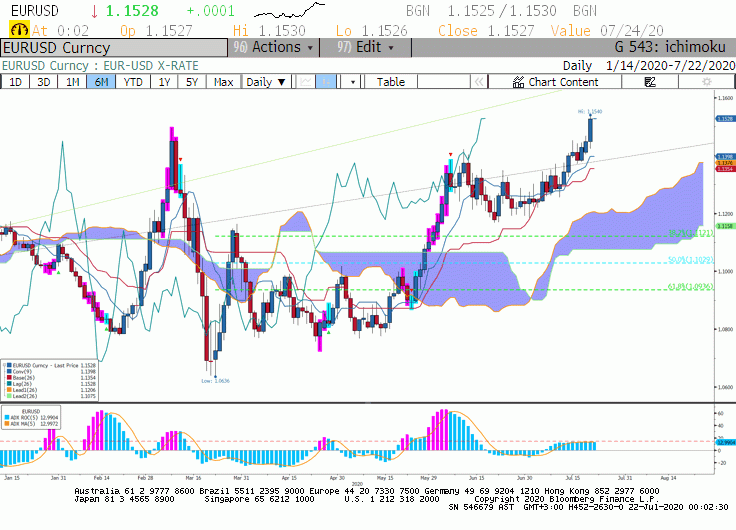Image resolution: width=736 pixels, height=530 pixels.
Task: Click the 61.8% Fibonacci level label
Action: 691,286
